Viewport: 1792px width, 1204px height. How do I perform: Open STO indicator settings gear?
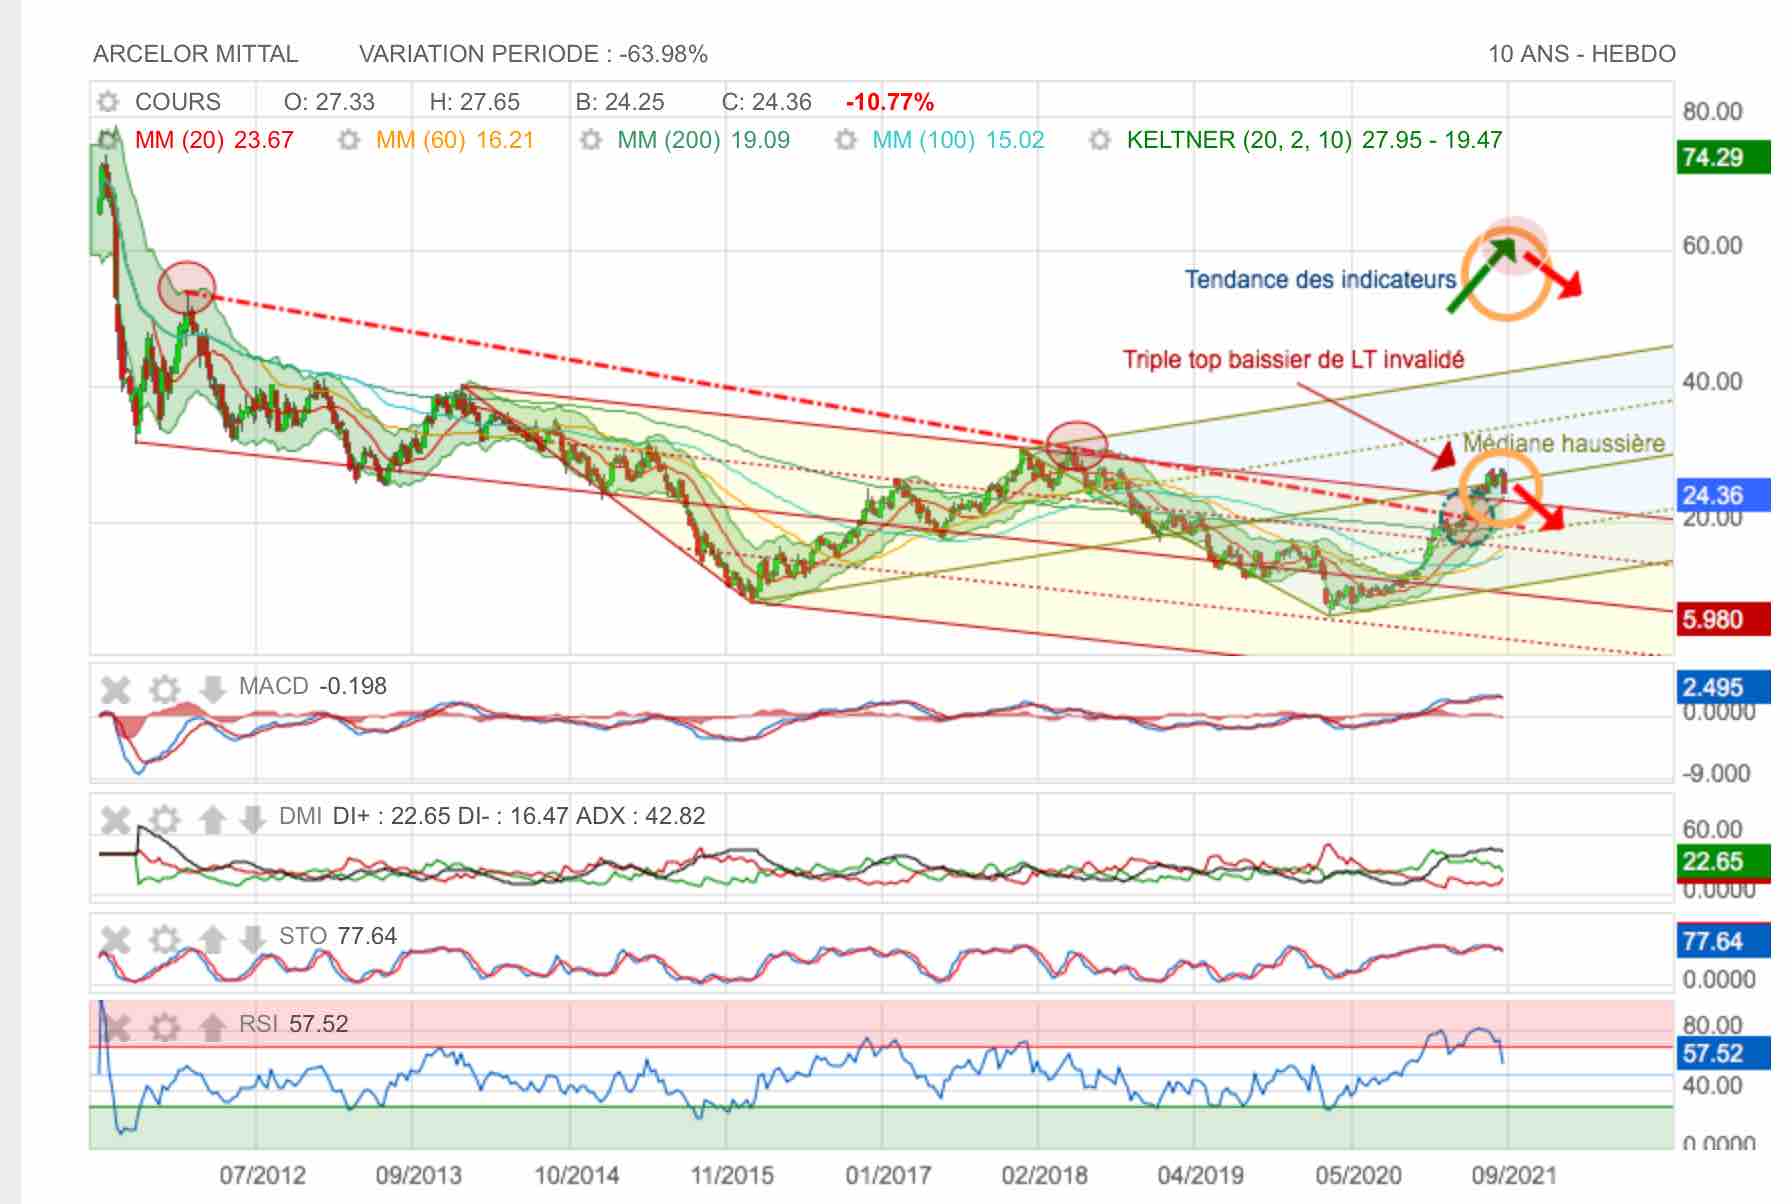[164, 939]
